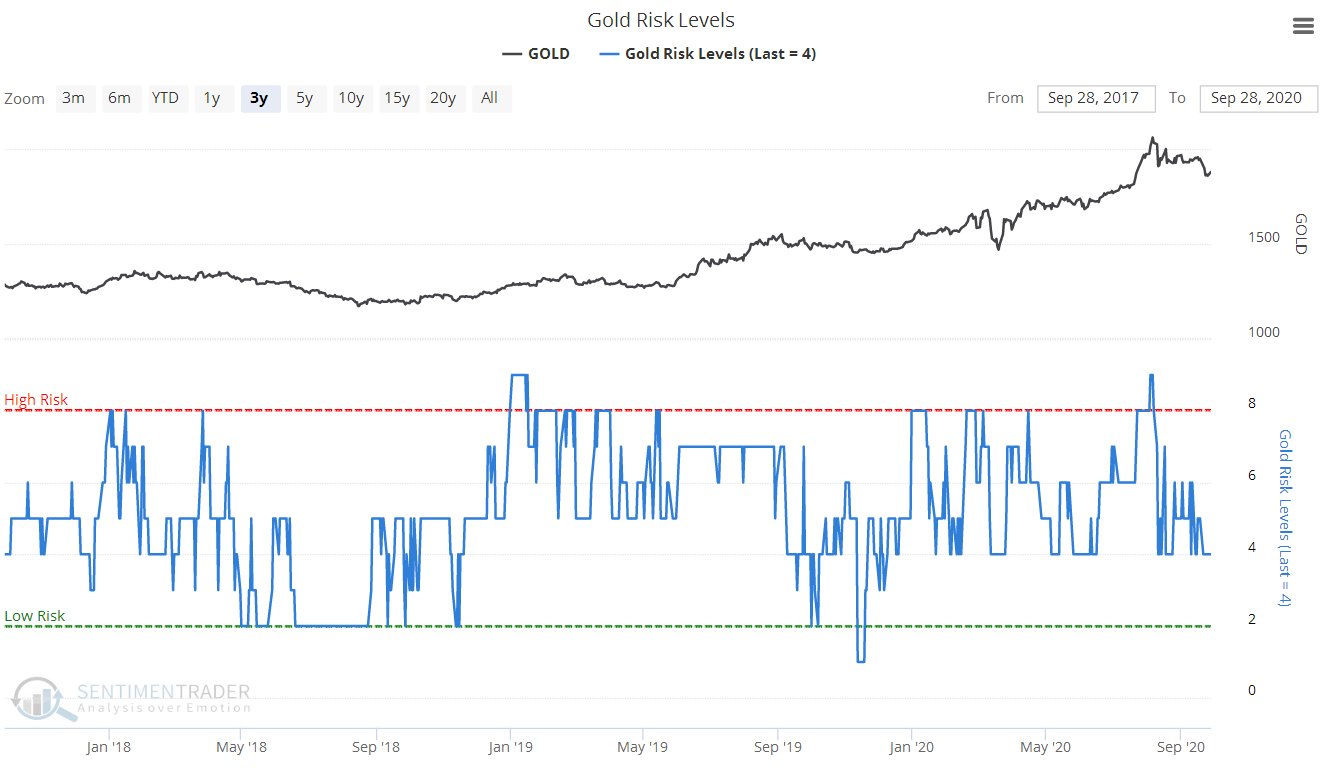Screen dimensions: 1321x776
Task: Choose the 10y zoom range
Action: click(x=350, y=98)
